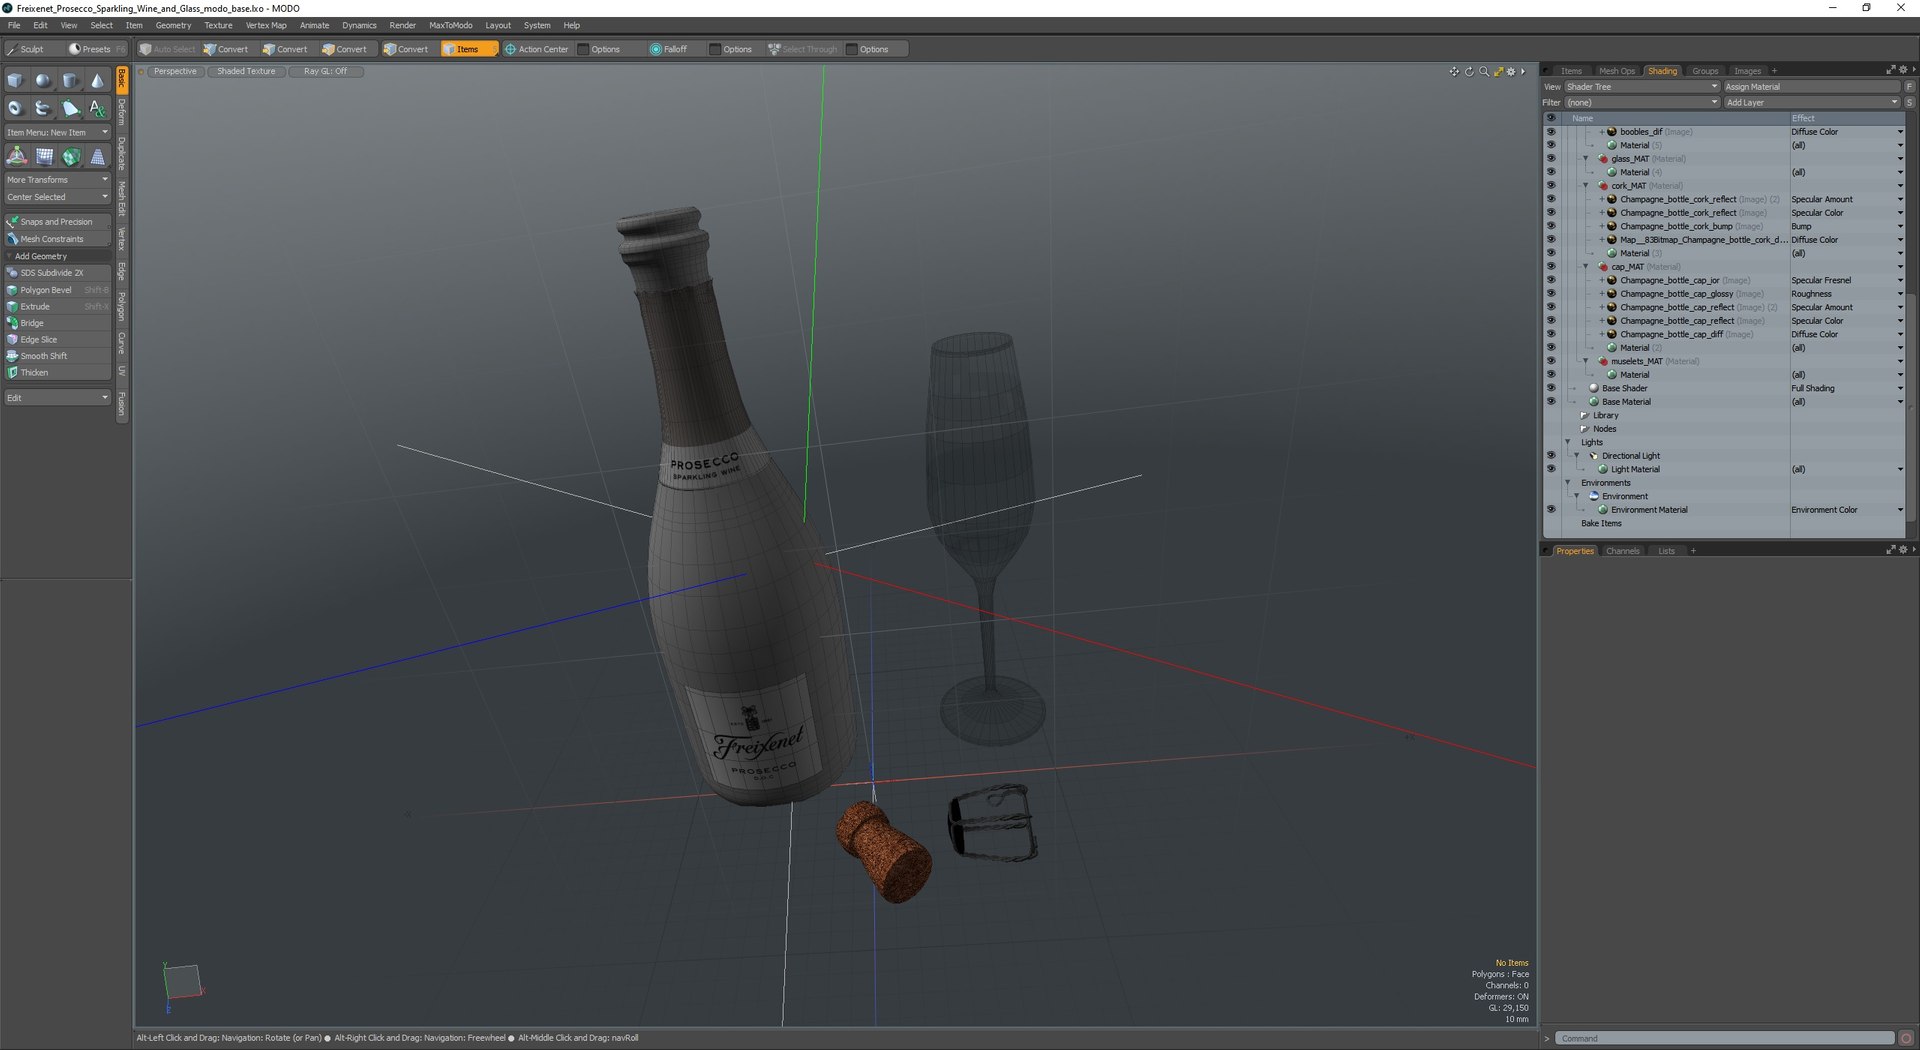Screen dimensions: 1920x1050
Task: Select the Torus primitive tool
Action: (16, 108)
